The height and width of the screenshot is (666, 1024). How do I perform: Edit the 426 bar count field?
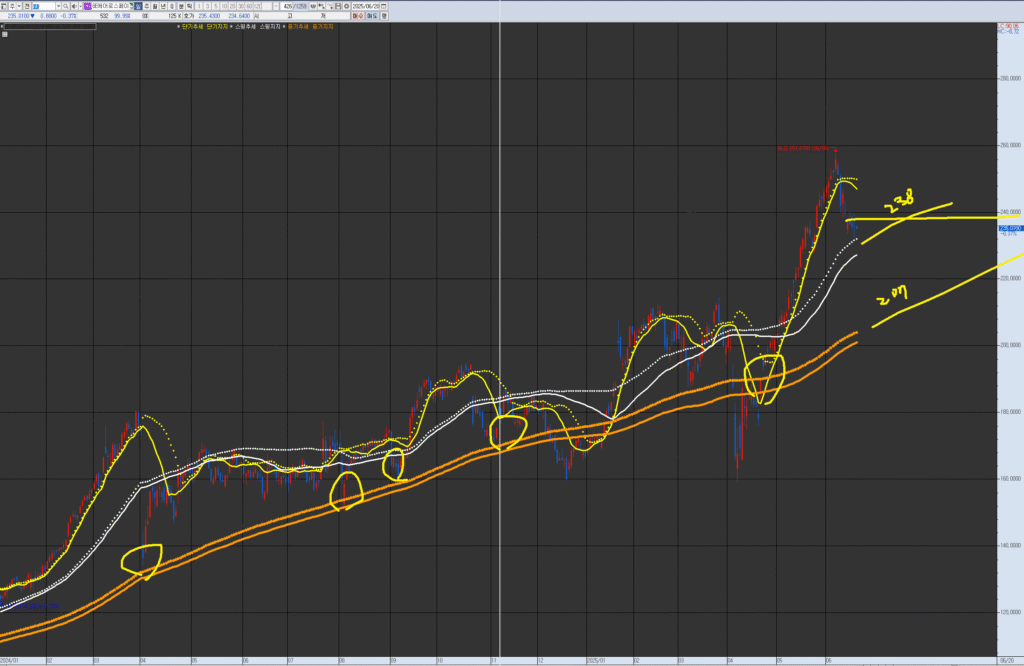click(x=287, y=6)
